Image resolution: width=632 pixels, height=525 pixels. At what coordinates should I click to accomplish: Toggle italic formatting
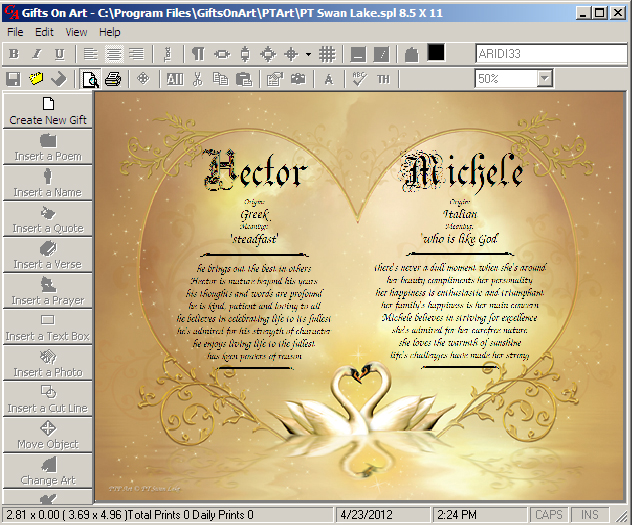pos(37,54)
